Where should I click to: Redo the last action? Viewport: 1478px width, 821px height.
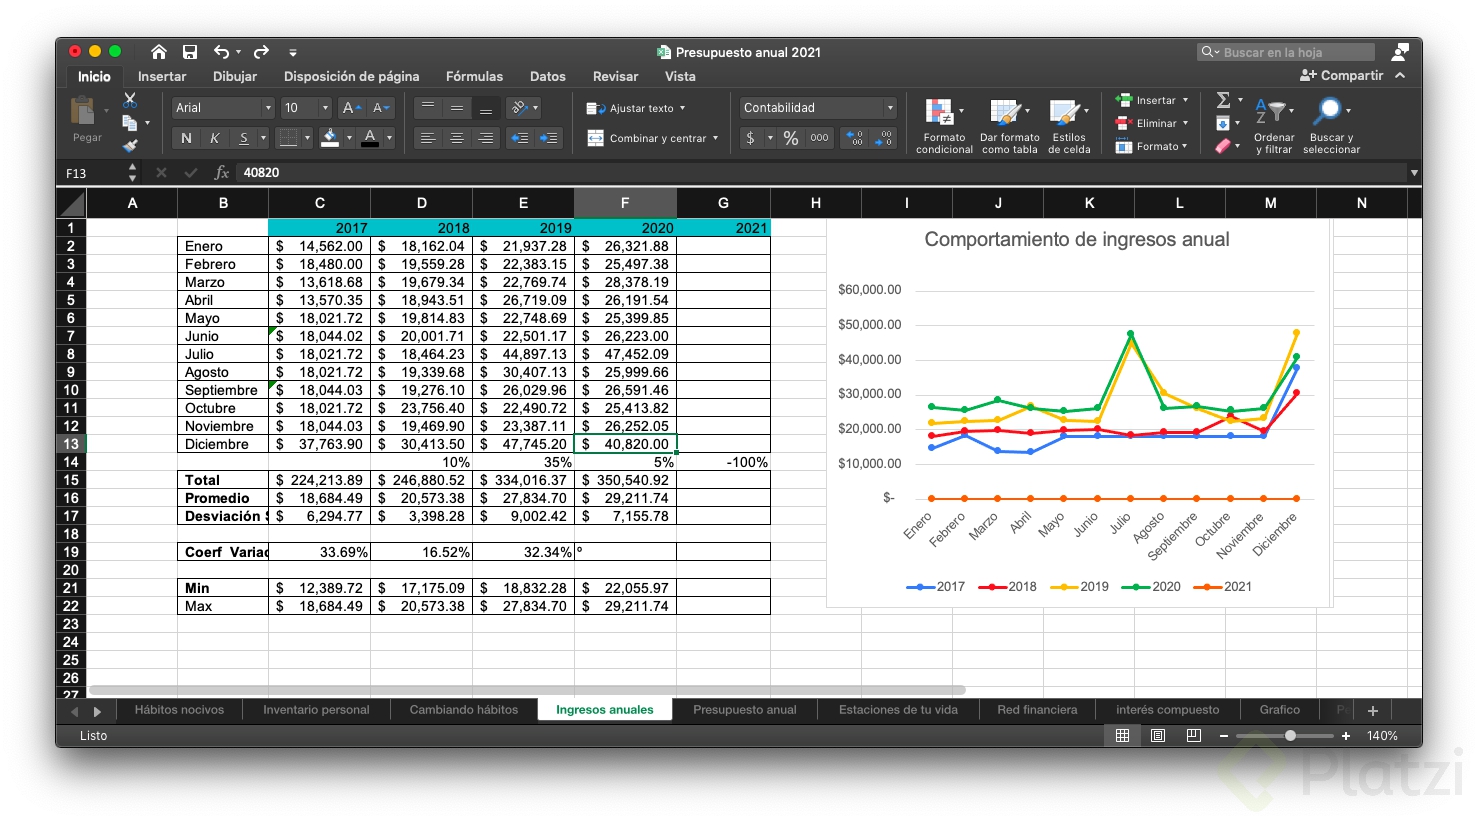(261, 52)
